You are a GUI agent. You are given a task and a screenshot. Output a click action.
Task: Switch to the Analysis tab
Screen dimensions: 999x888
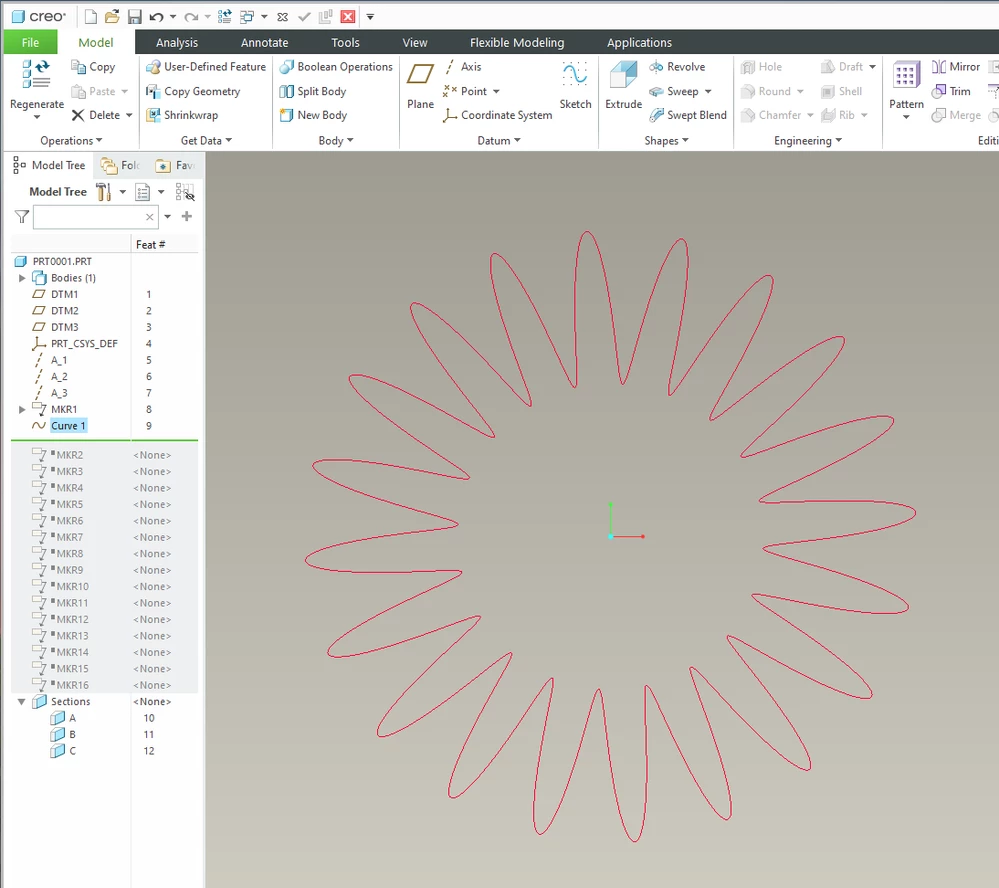[x=177, y=43]
